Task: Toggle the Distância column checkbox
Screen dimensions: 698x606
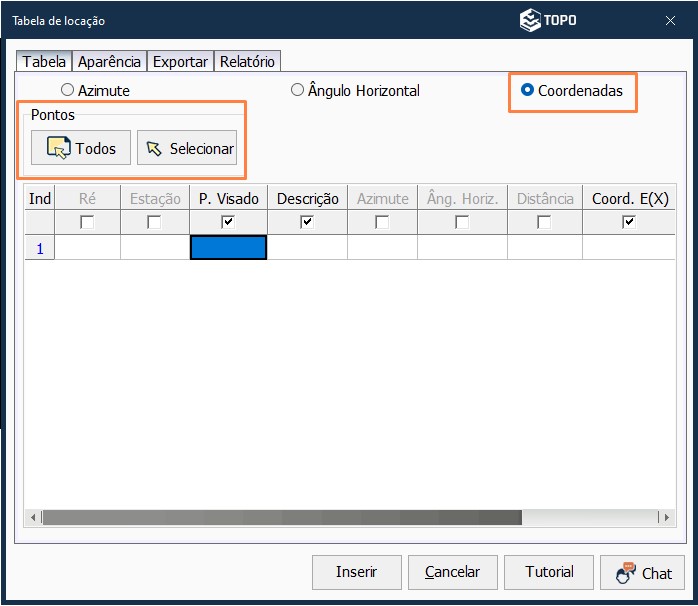Action: pyautogui.click(x=544, y=222)
